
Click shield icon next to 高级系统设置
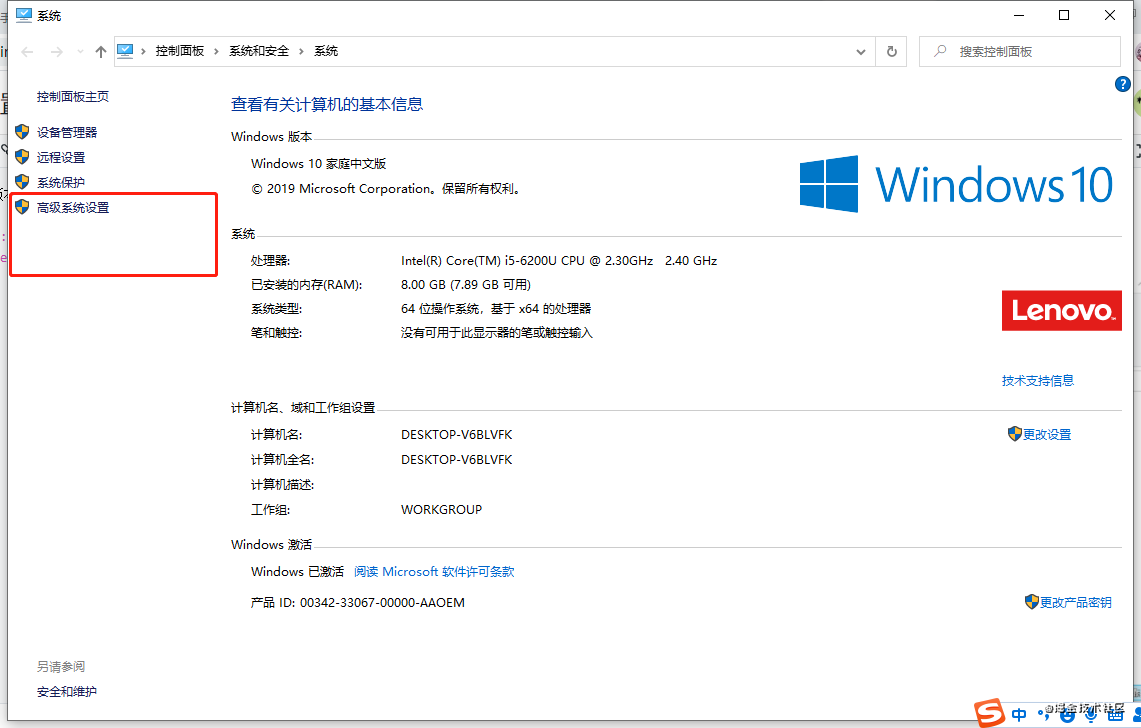point(22,207)
